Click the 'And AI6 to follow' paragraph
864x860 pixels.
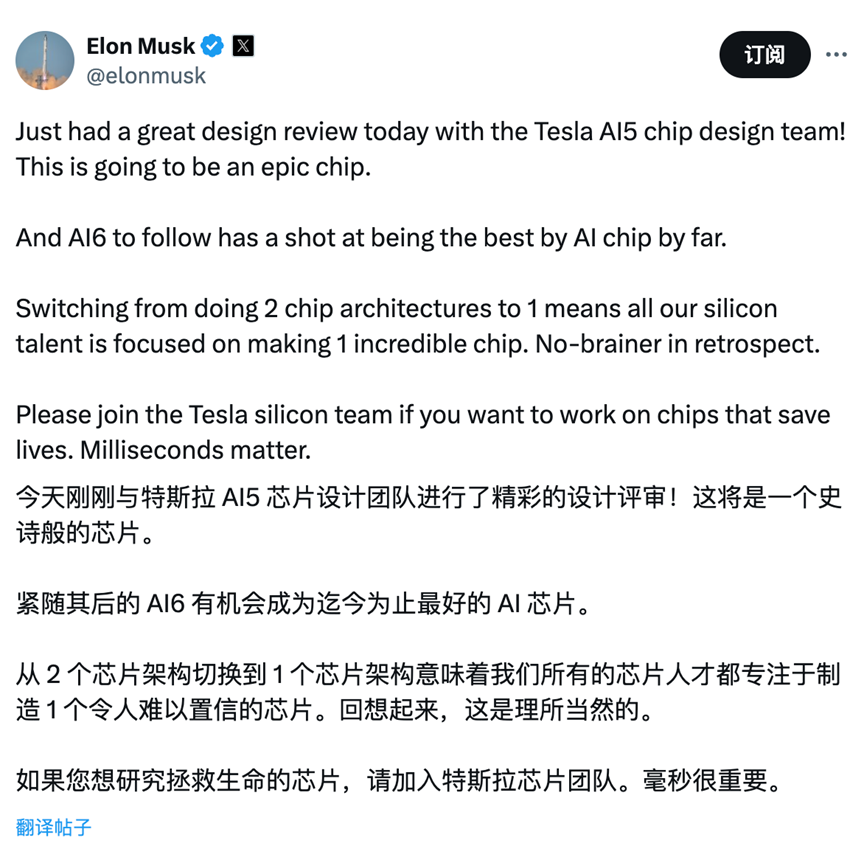(371, 238)
